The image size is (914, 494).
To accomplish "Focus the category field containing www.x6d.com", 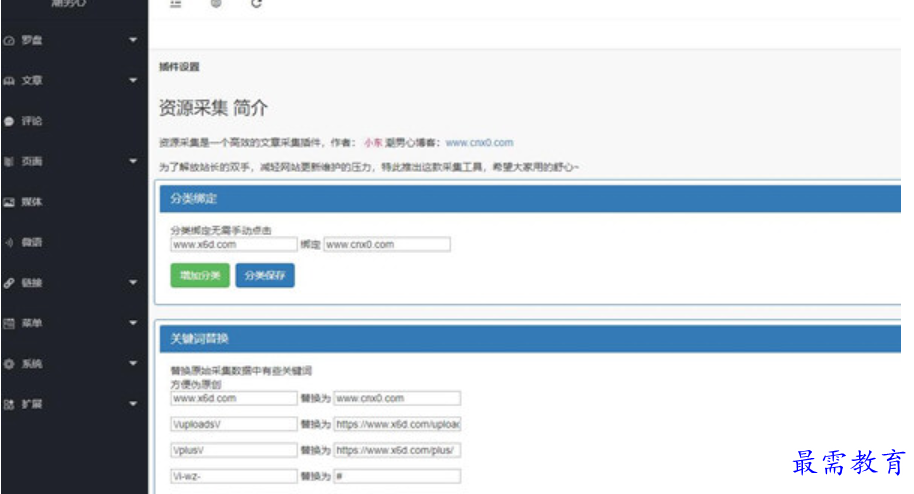I will click(x=234, y=244).
